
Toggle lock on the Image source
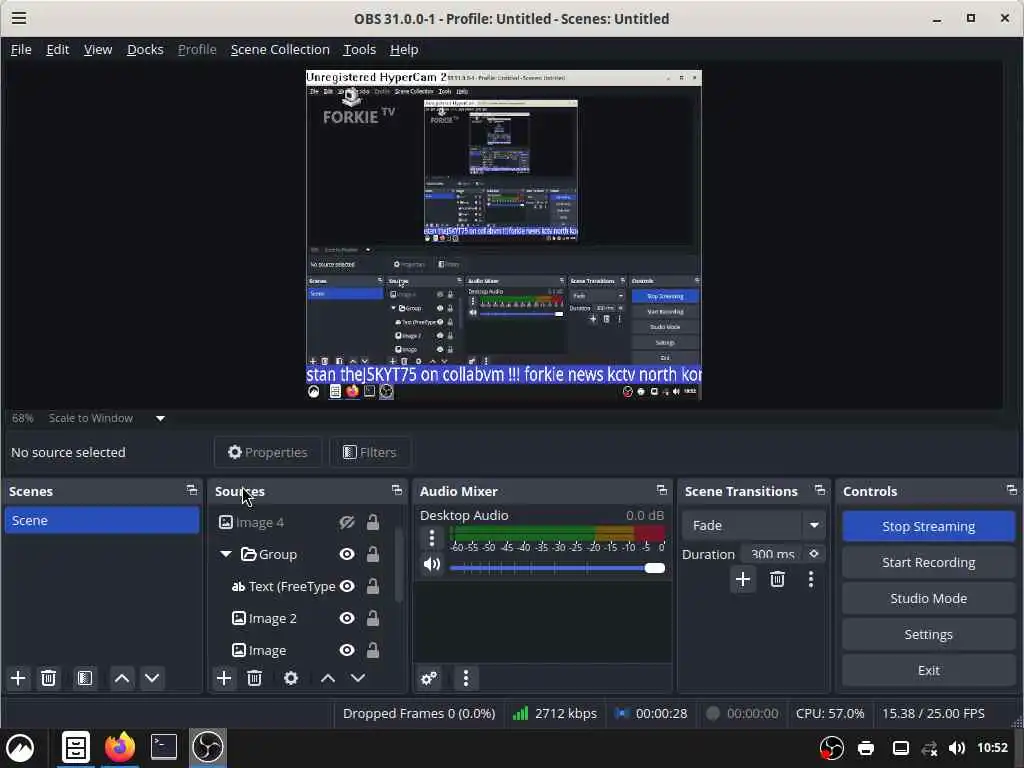(x=373, y=650)
